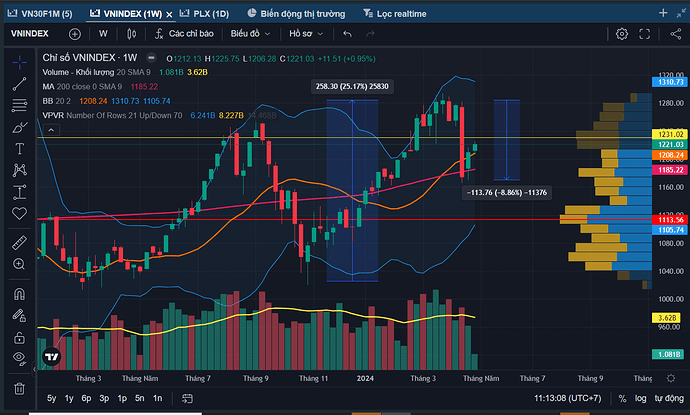Enable the magnet snapping mode
The height and width of the screenshot is (415, 690).
(x=18, y=293)
